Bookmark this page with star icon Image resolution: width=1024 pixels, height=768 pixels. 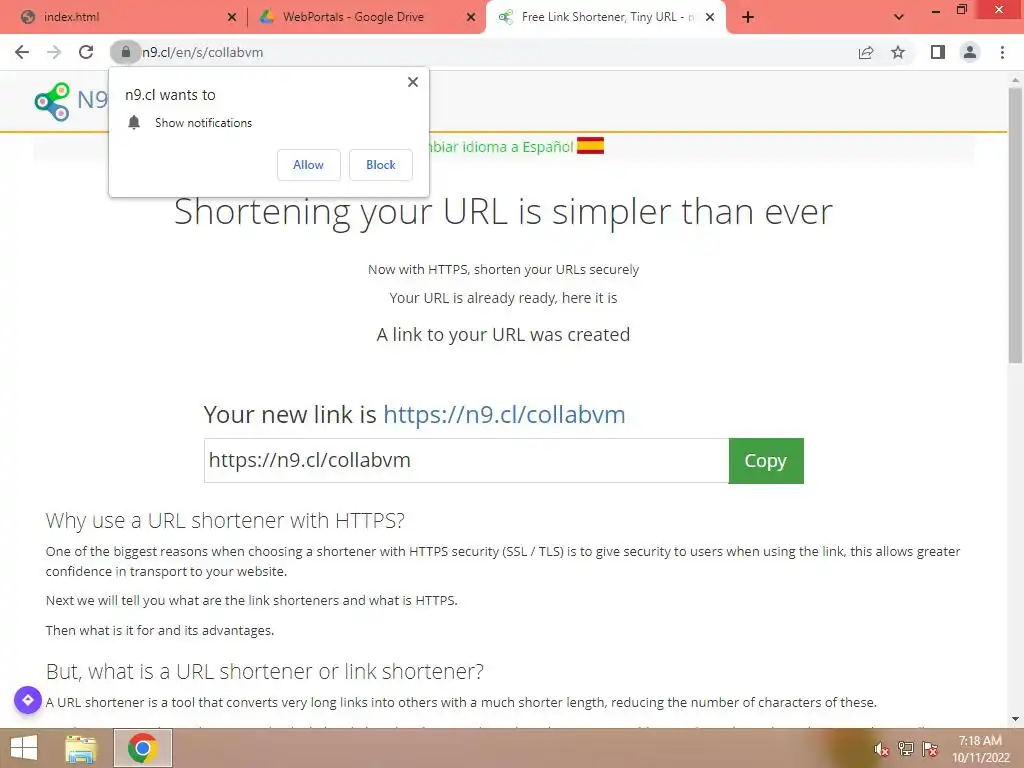pos(898,52)
